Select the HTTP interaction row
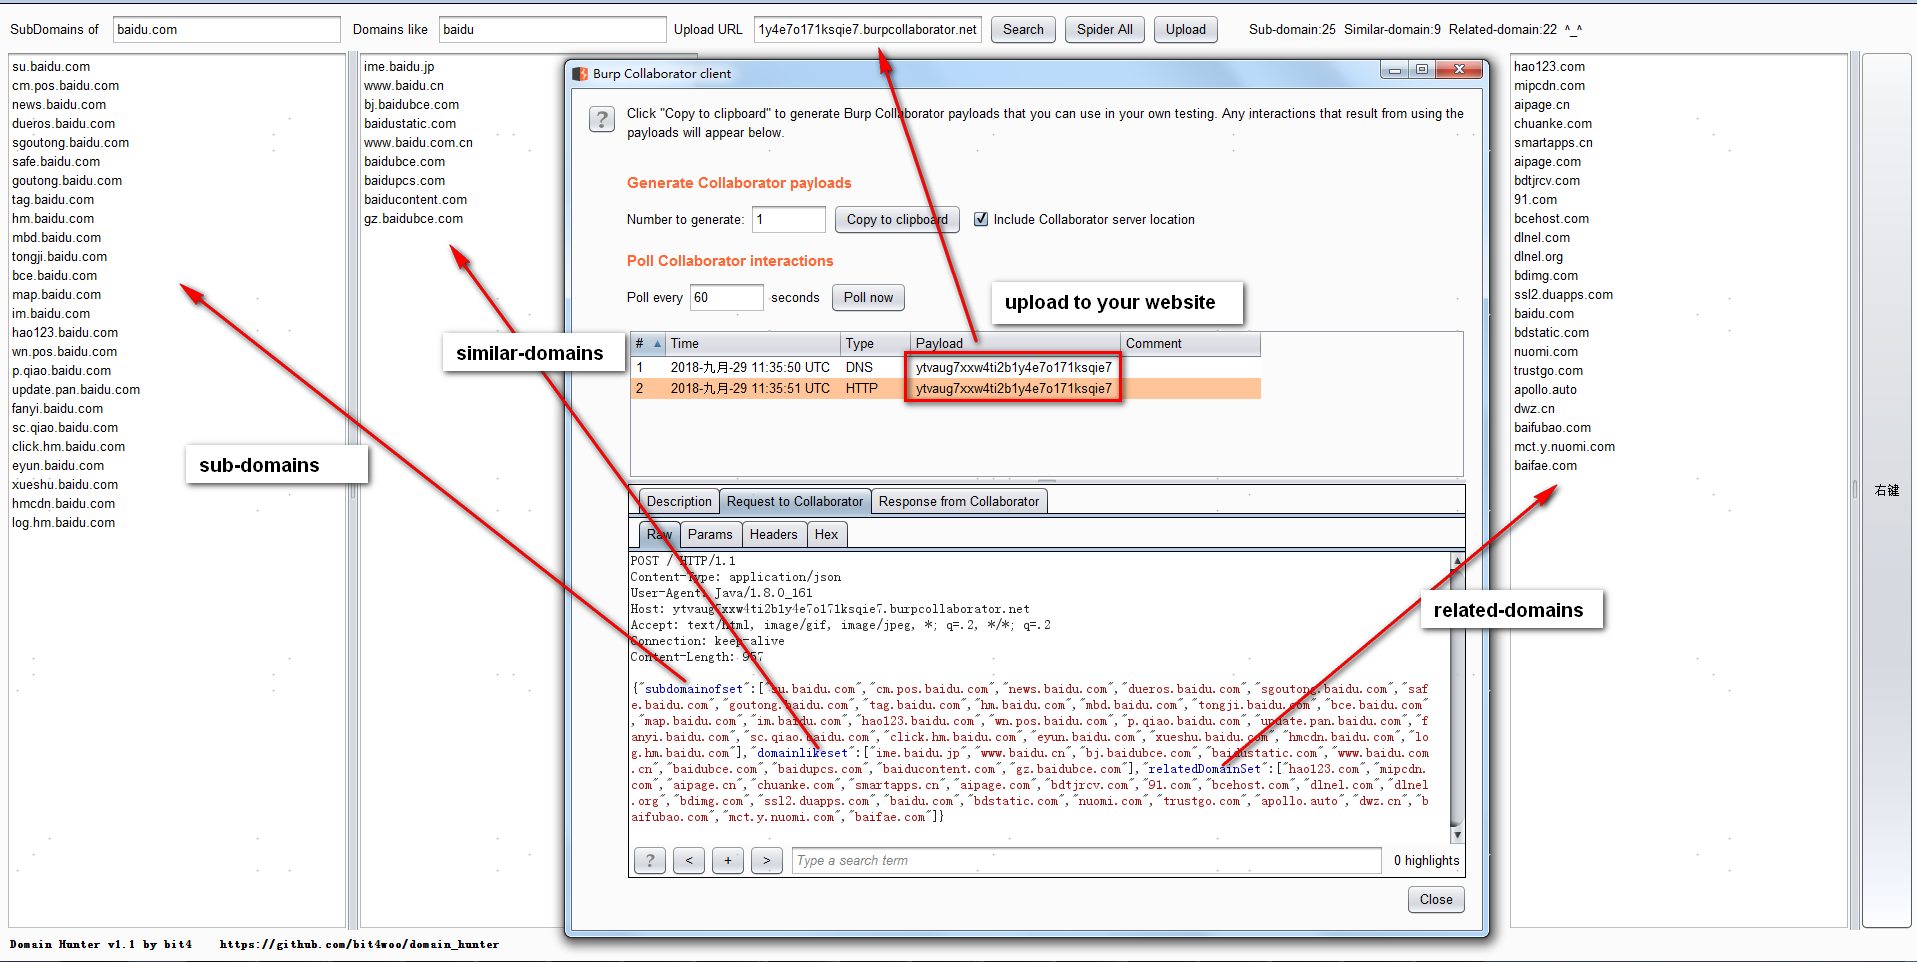The image size is (1917, 962). (946, 388)
